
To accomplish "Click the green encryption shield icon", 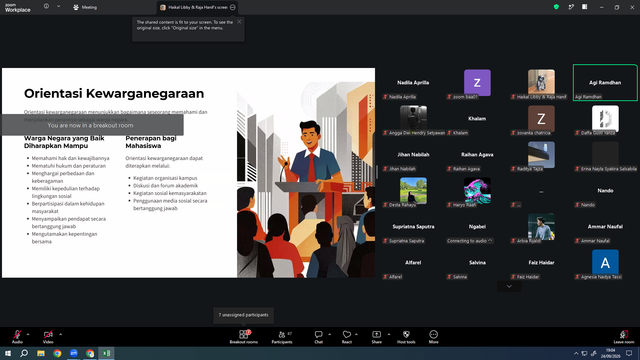I will coord(556,7).
